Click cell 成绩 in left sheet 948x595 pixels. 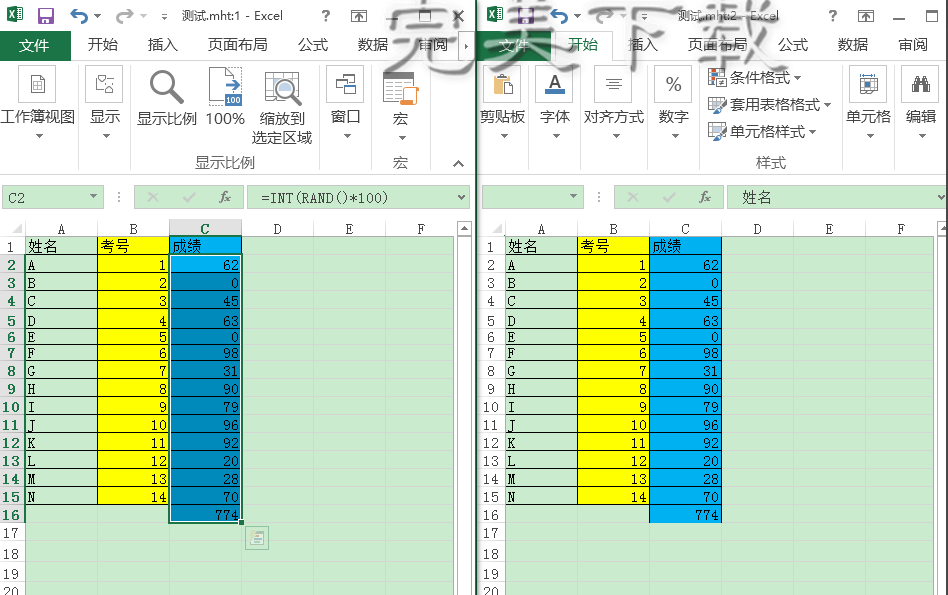(206, 246)
